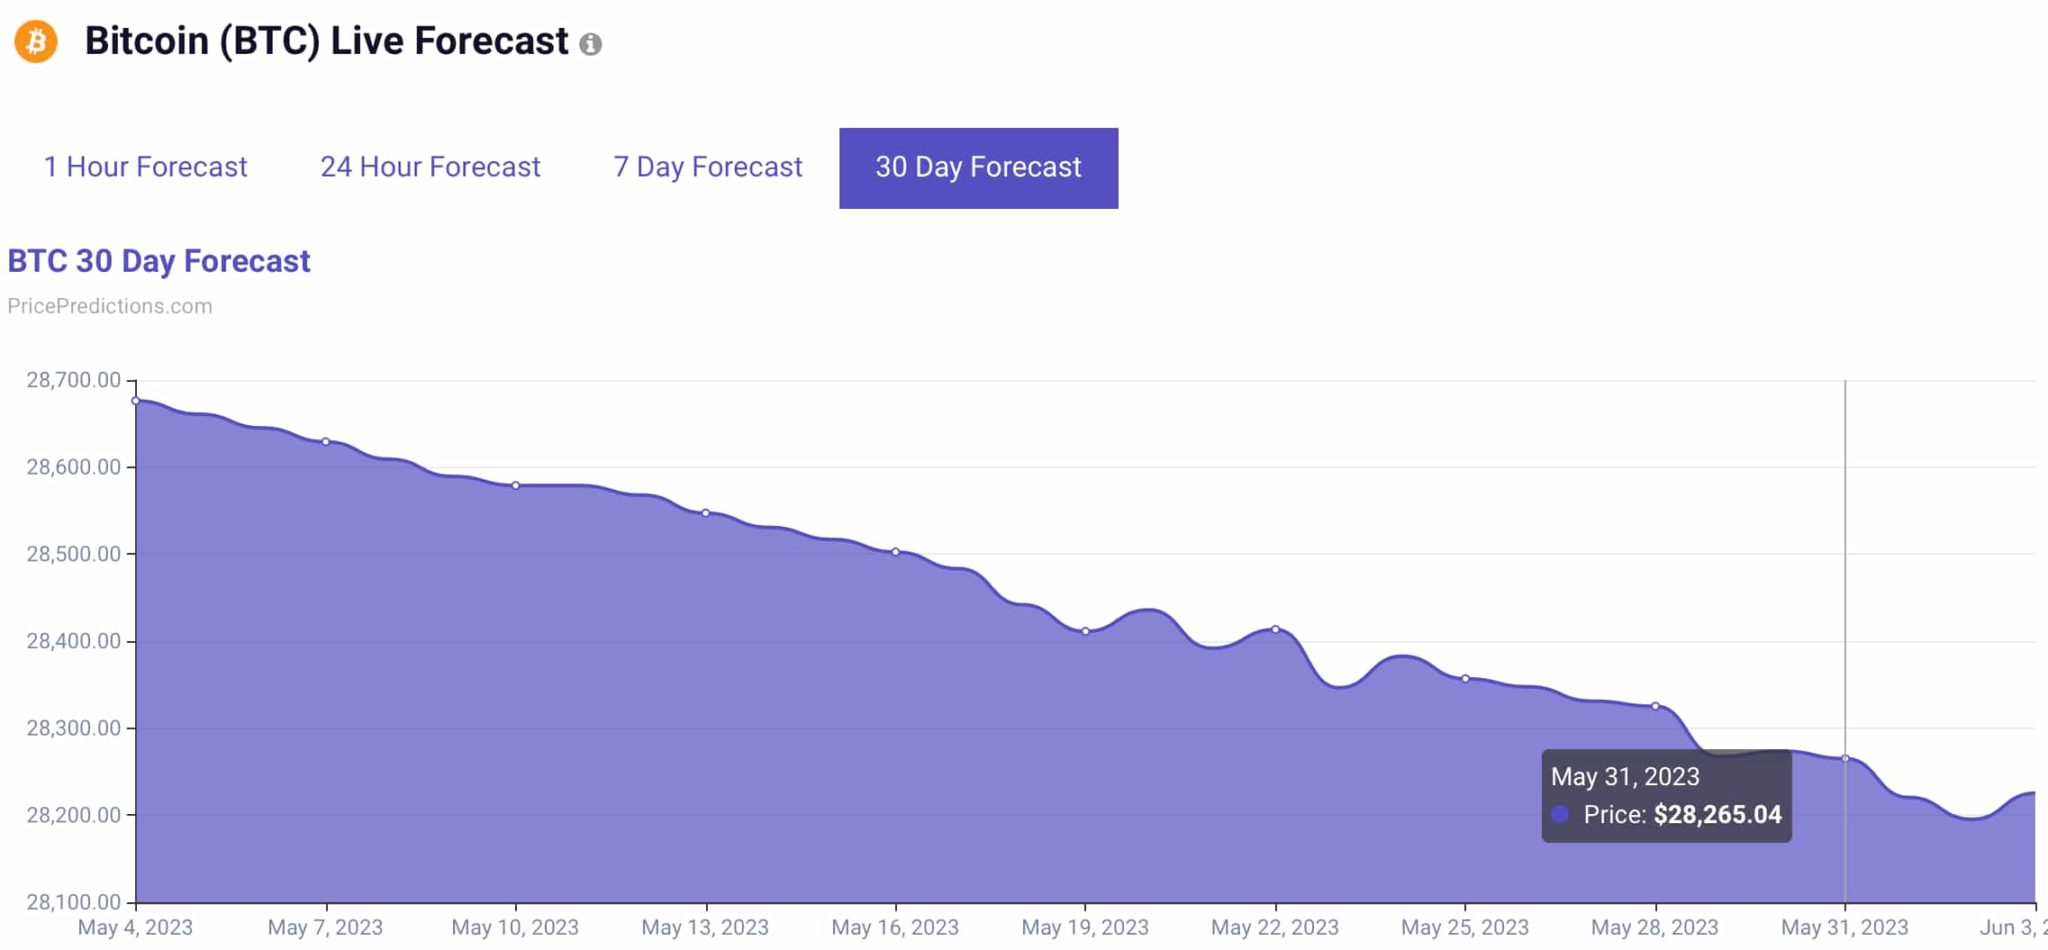Click the $28,265.04 price in the tooltip
Image resolution: width=2048 pixels, height=950 pixels.
(1717, 815)
